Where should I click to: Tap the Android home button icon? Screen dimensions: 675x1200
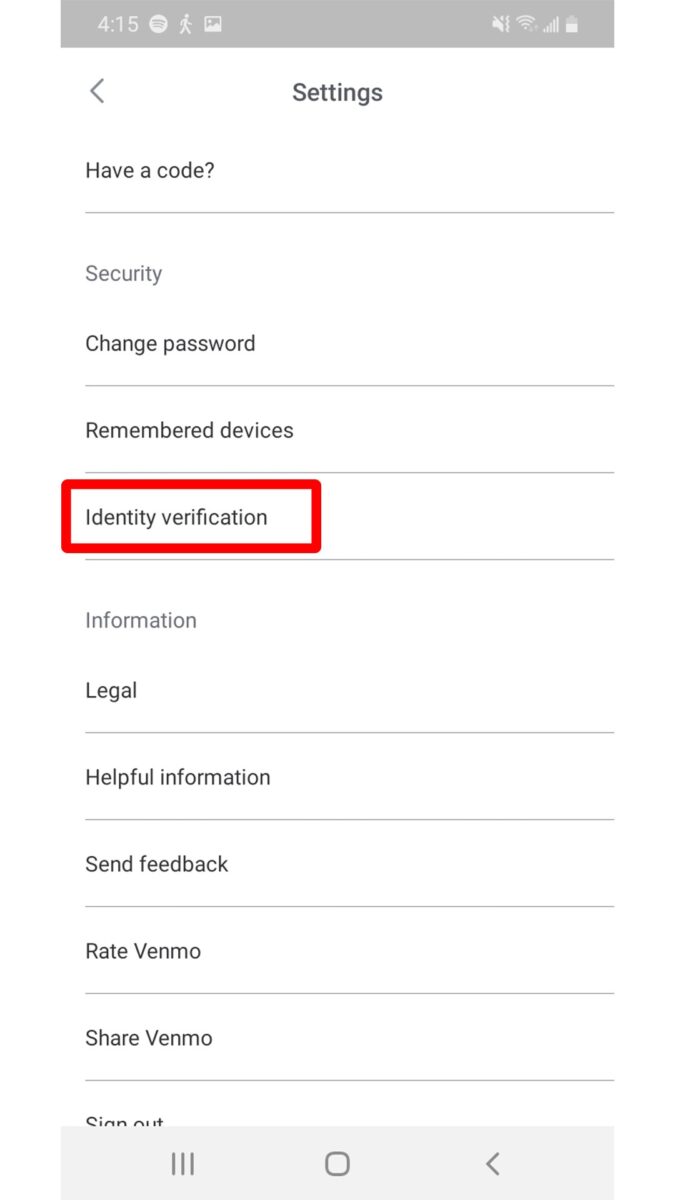(x=337, y=1163)
